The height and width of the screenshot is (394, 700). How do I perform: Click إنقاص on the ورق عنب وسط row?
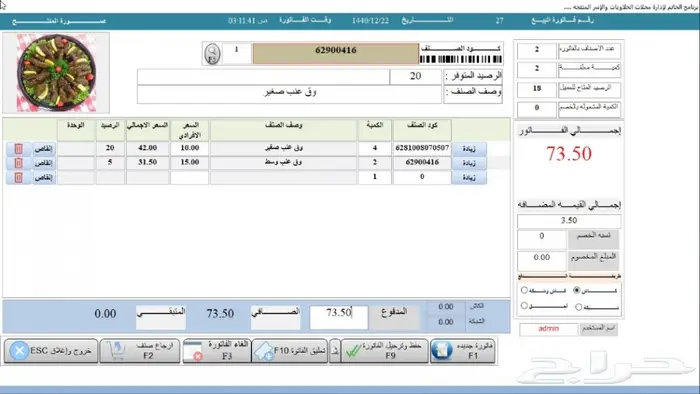[43, 163]
